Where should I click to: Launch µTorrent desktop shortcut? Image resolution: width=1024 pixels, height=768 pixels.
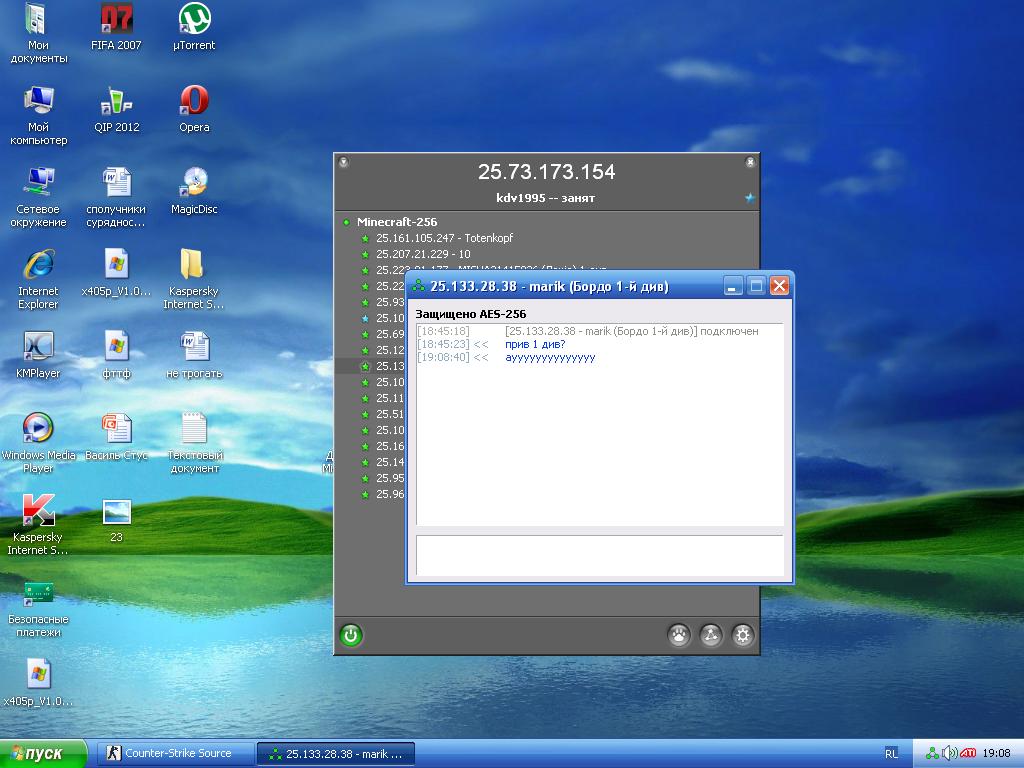pyautogui.click(x=194, y=27)
